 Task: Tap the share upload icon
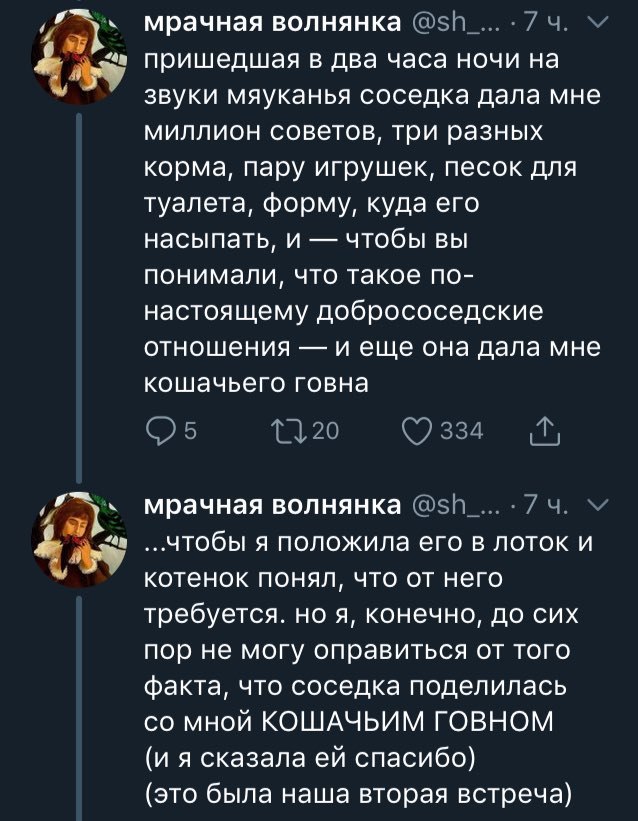coord(545,430)
